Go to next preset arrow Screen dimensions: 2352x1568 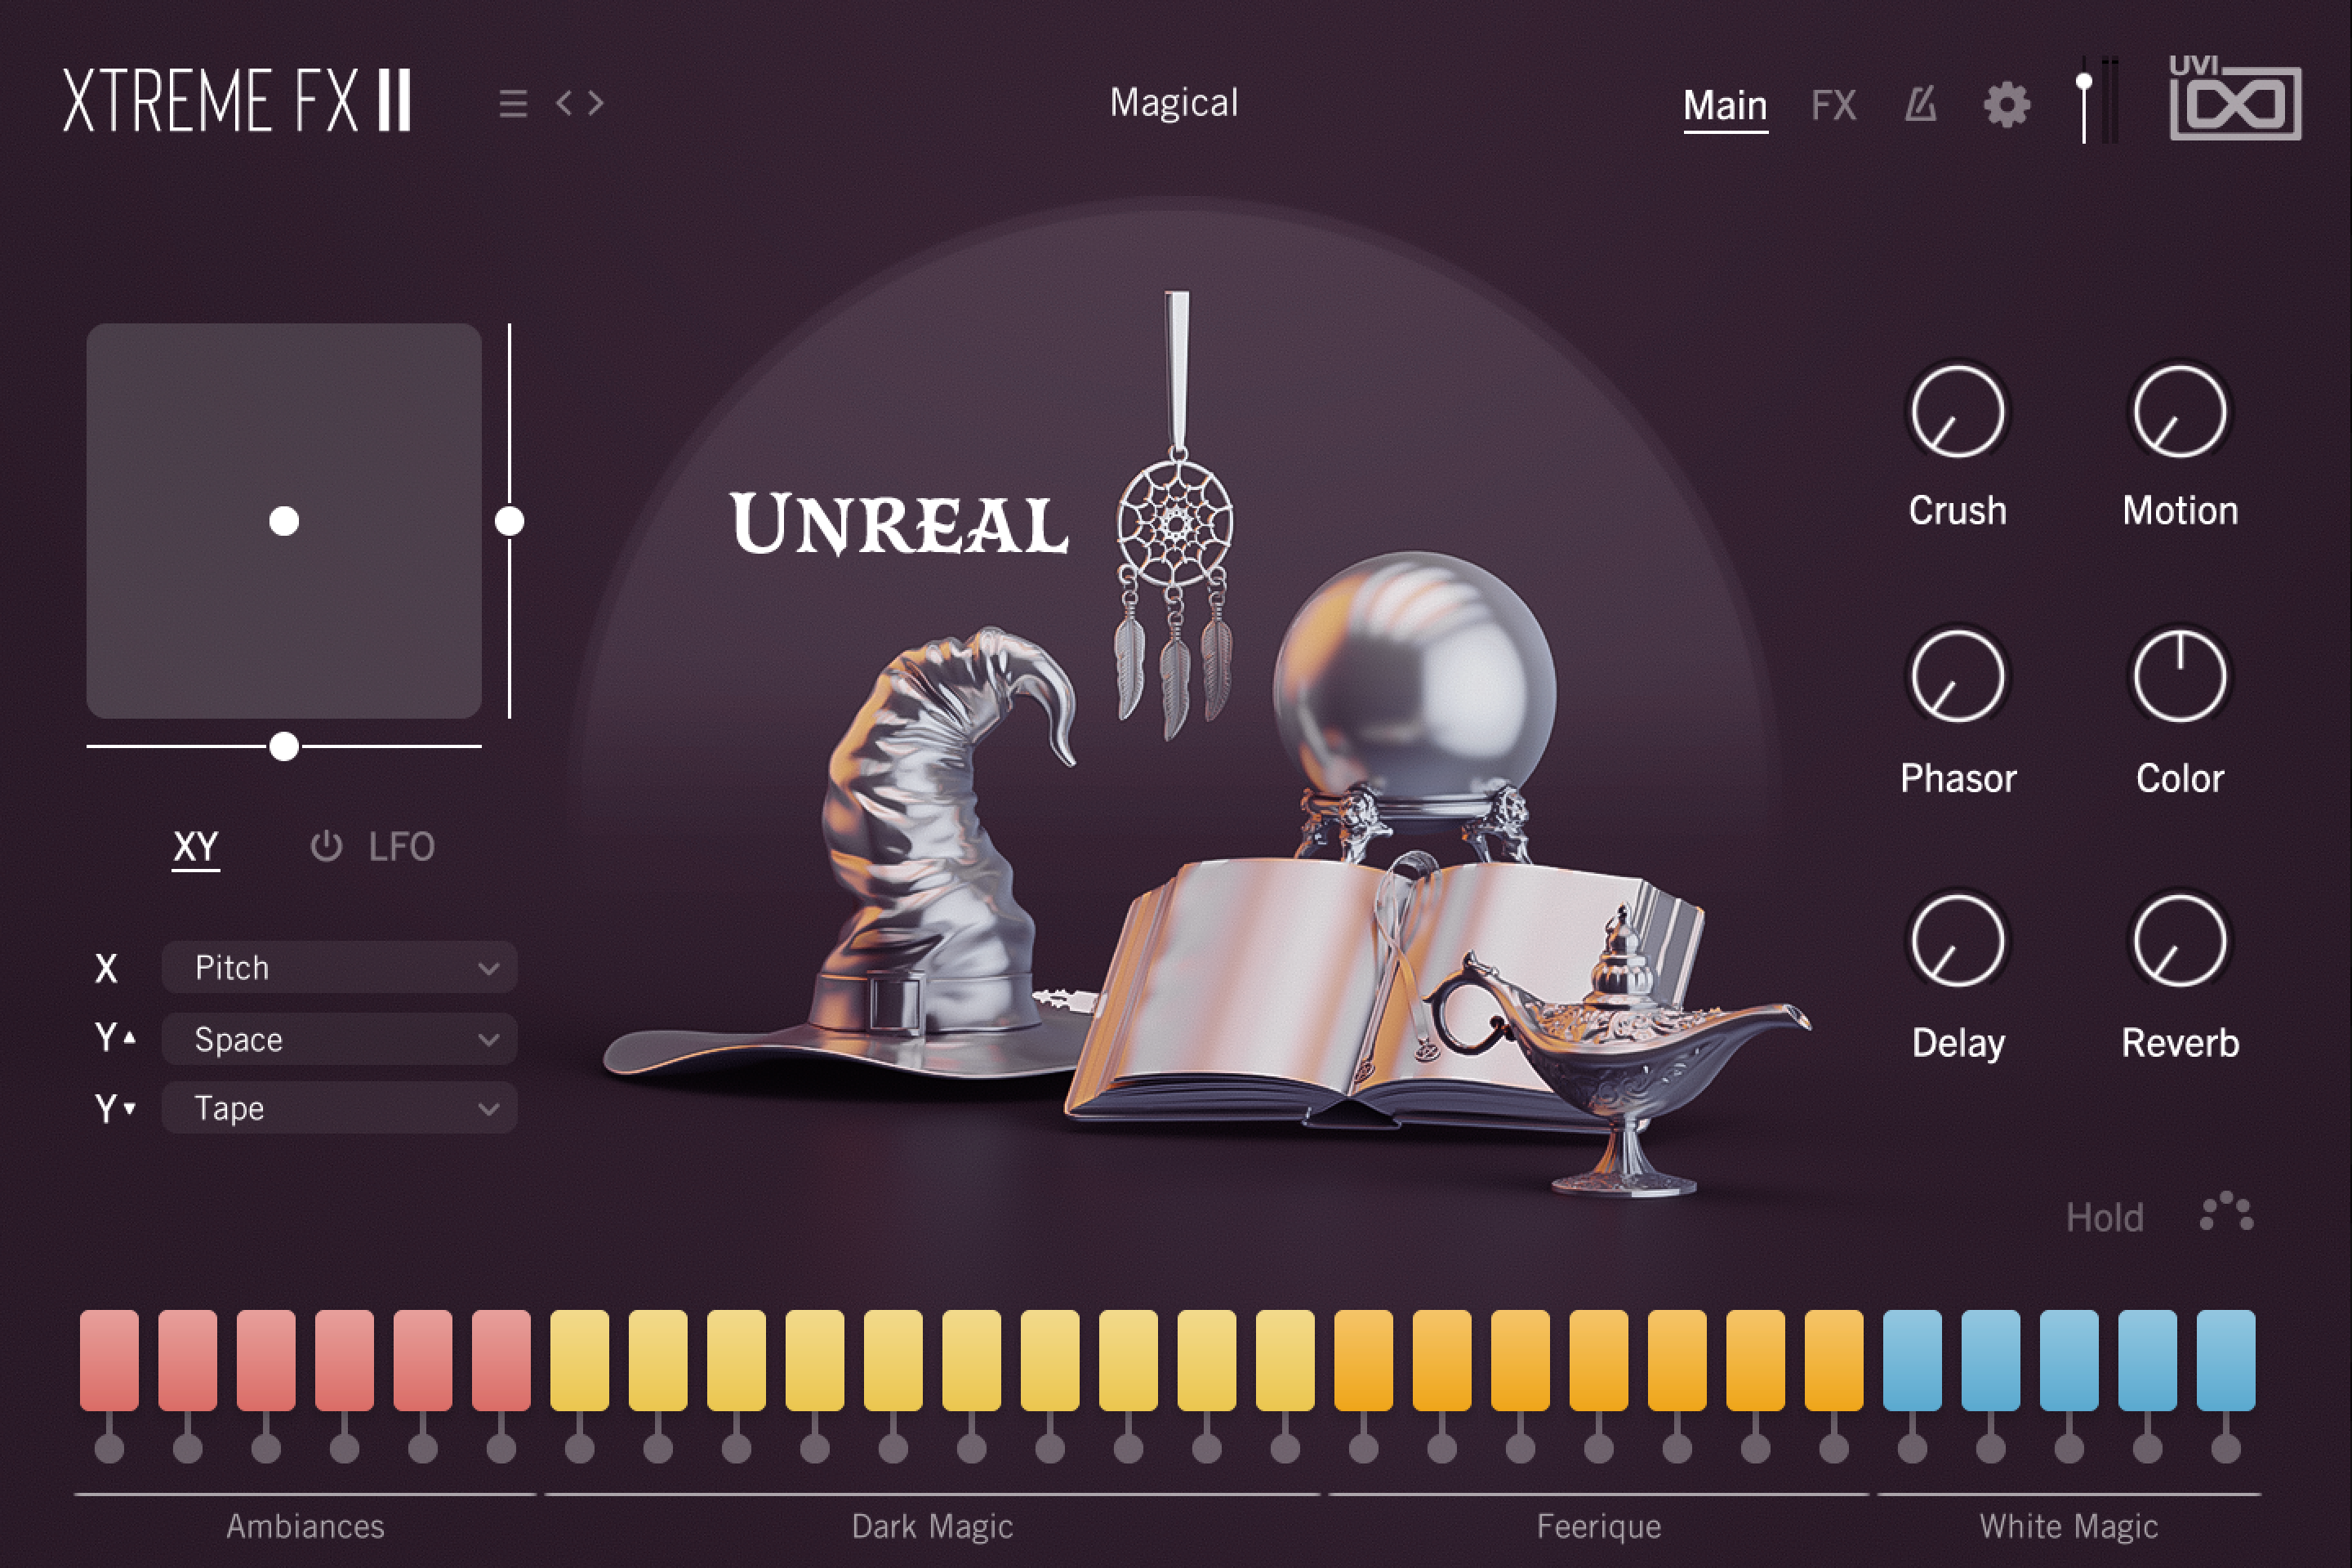(596, 102)
